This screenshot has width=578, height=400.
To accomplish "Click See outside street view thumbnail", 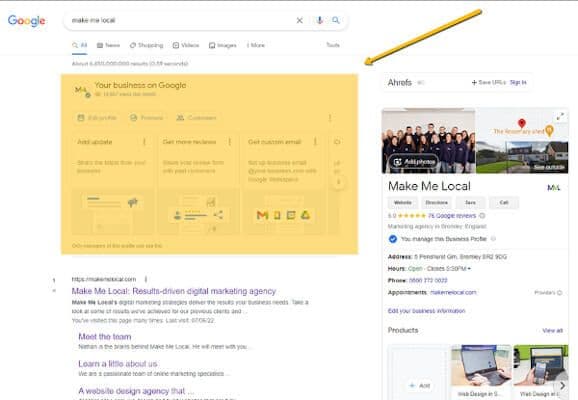I will point(522,158).
